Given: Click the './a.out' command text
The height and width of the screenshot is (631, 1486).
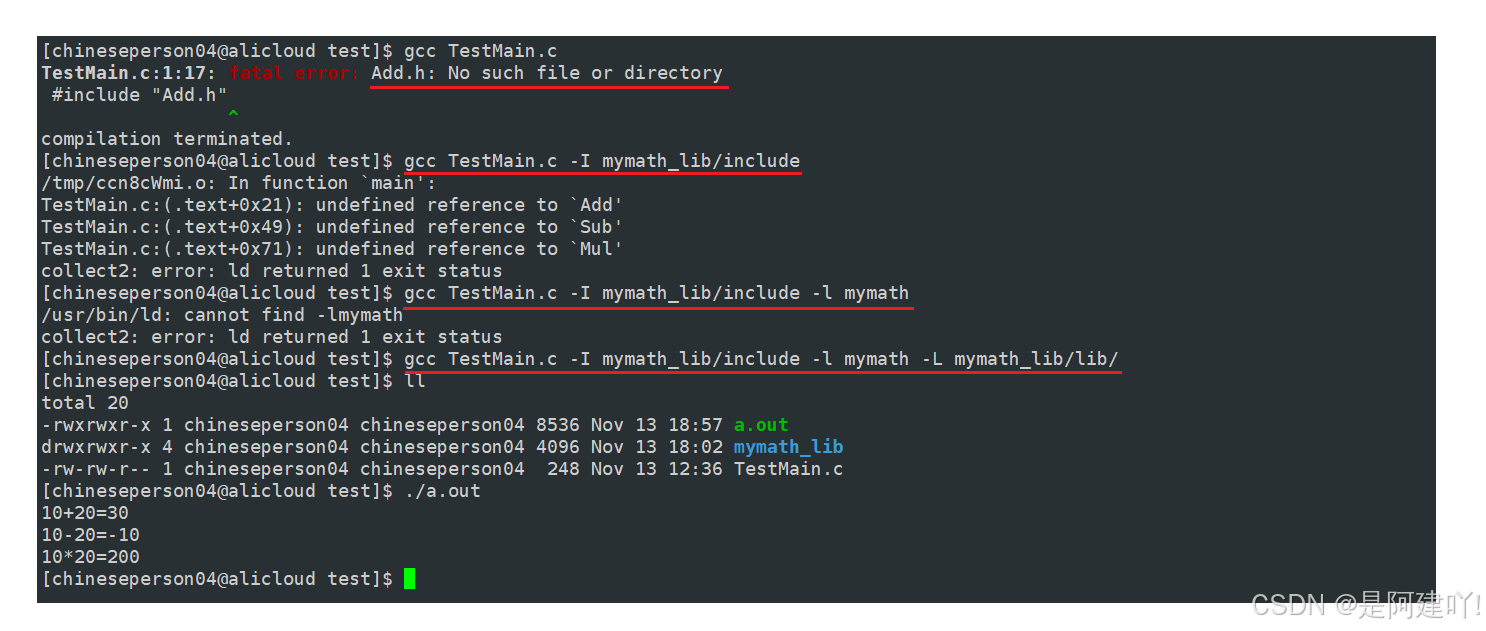Looking at the screenshot, I should (442, 491).
